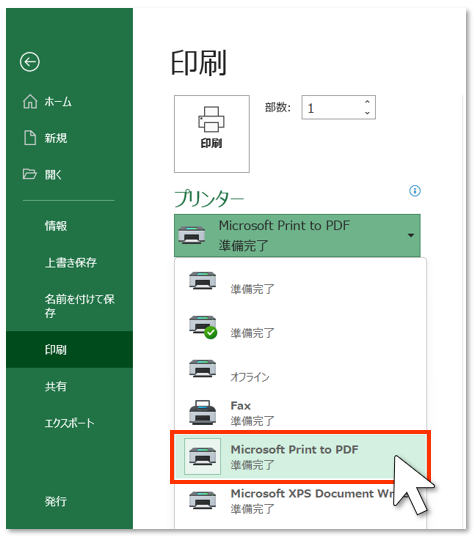475x536 pixels.
Task: Click 名前を付けて保存 in the sidebar
Action: [x=80, y=305]
